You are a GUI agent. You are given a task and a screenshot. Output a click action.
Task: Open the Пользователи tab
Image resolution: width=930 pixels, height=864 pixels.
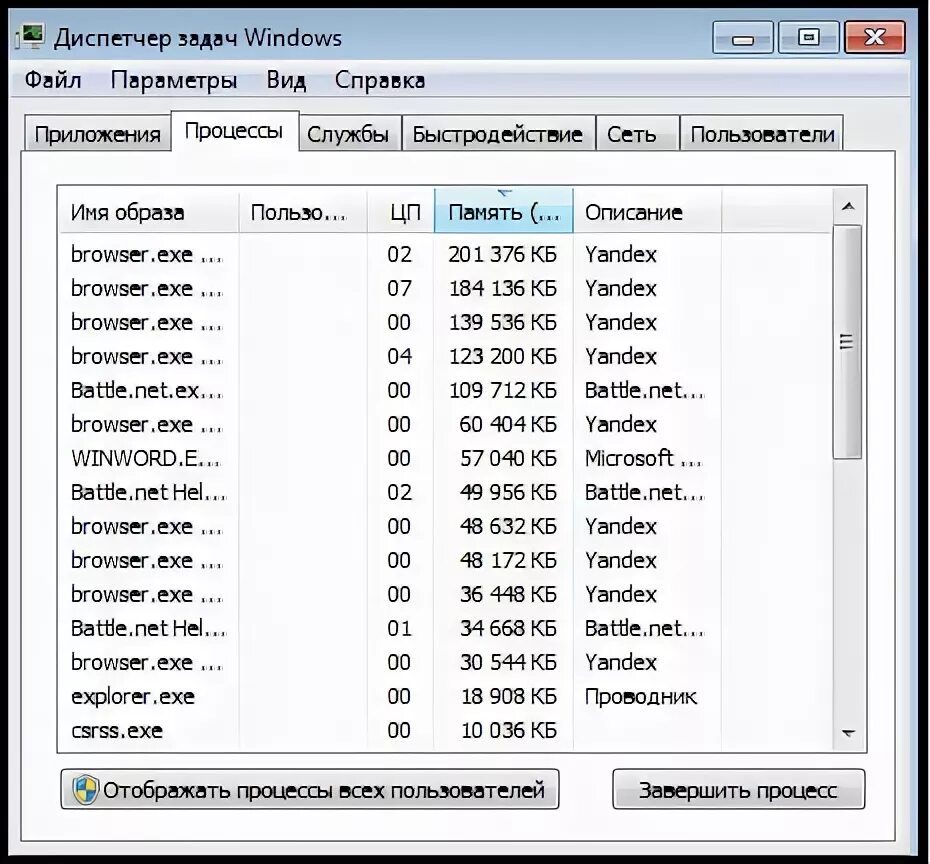click(762, 134)
